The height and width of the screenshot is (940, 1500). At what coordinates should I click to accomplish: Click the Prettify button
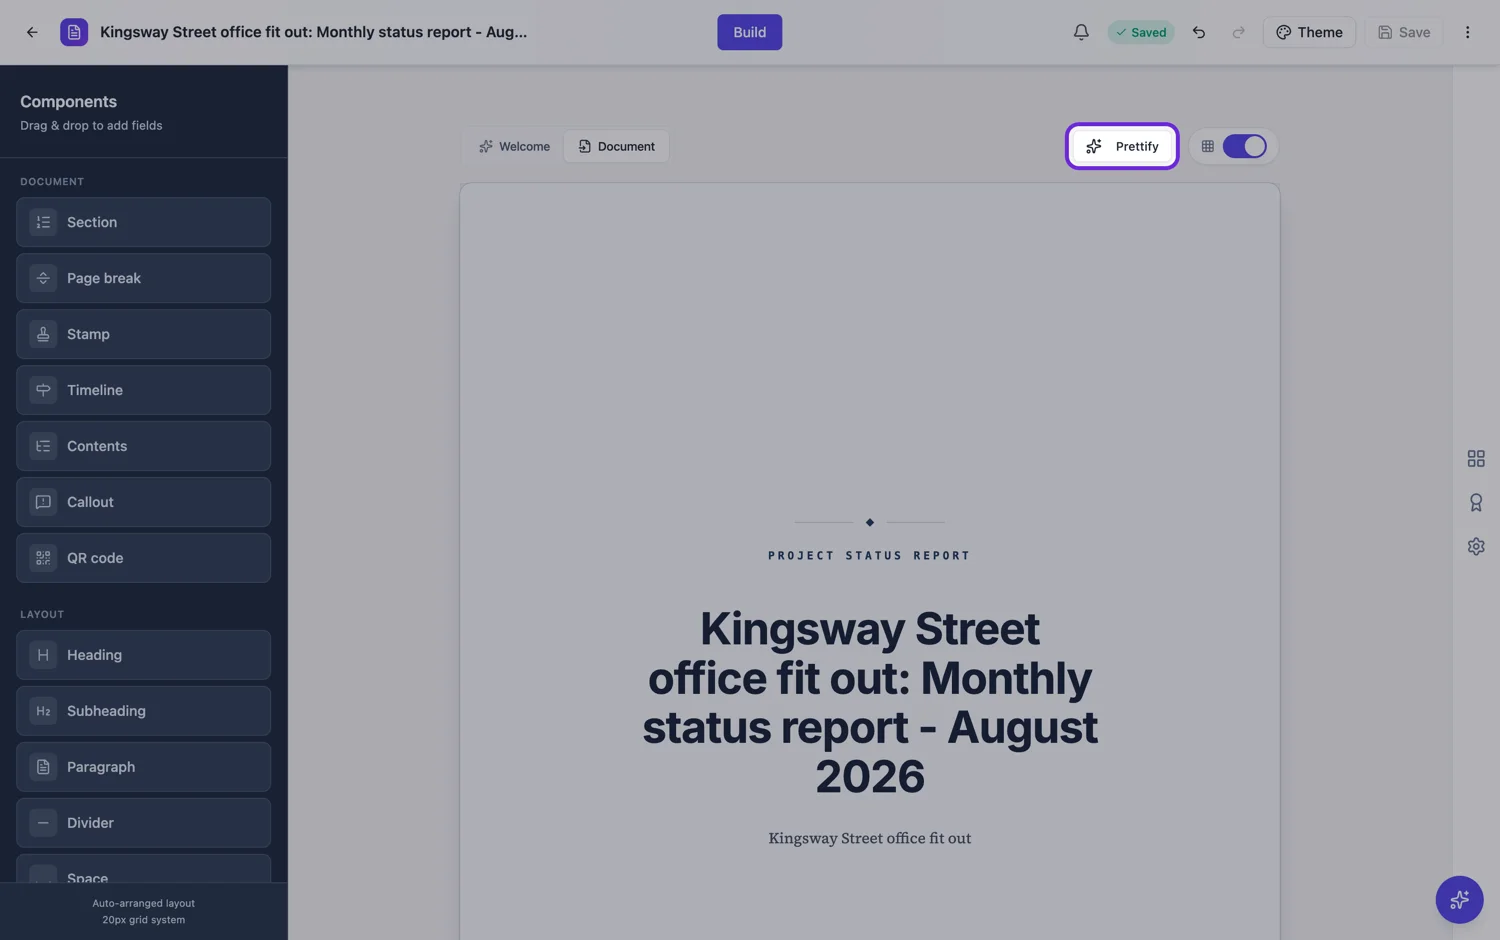coord(1122,146)
